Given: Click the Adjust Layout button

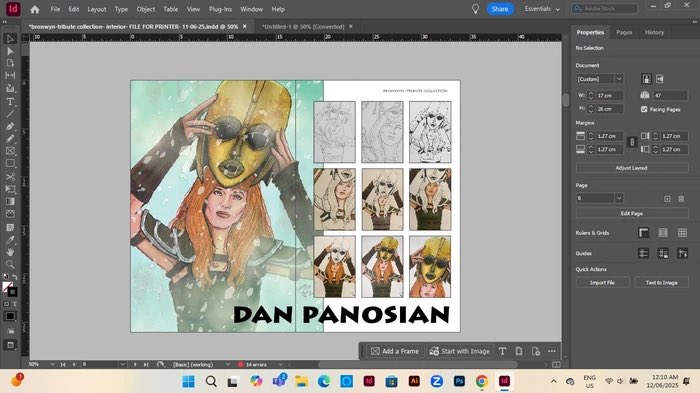Looking at the screenshot, I should 632,168.
